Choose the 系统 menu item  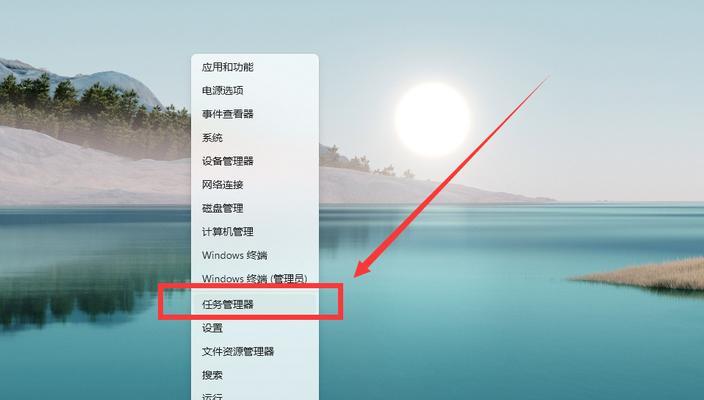point(255,138)
